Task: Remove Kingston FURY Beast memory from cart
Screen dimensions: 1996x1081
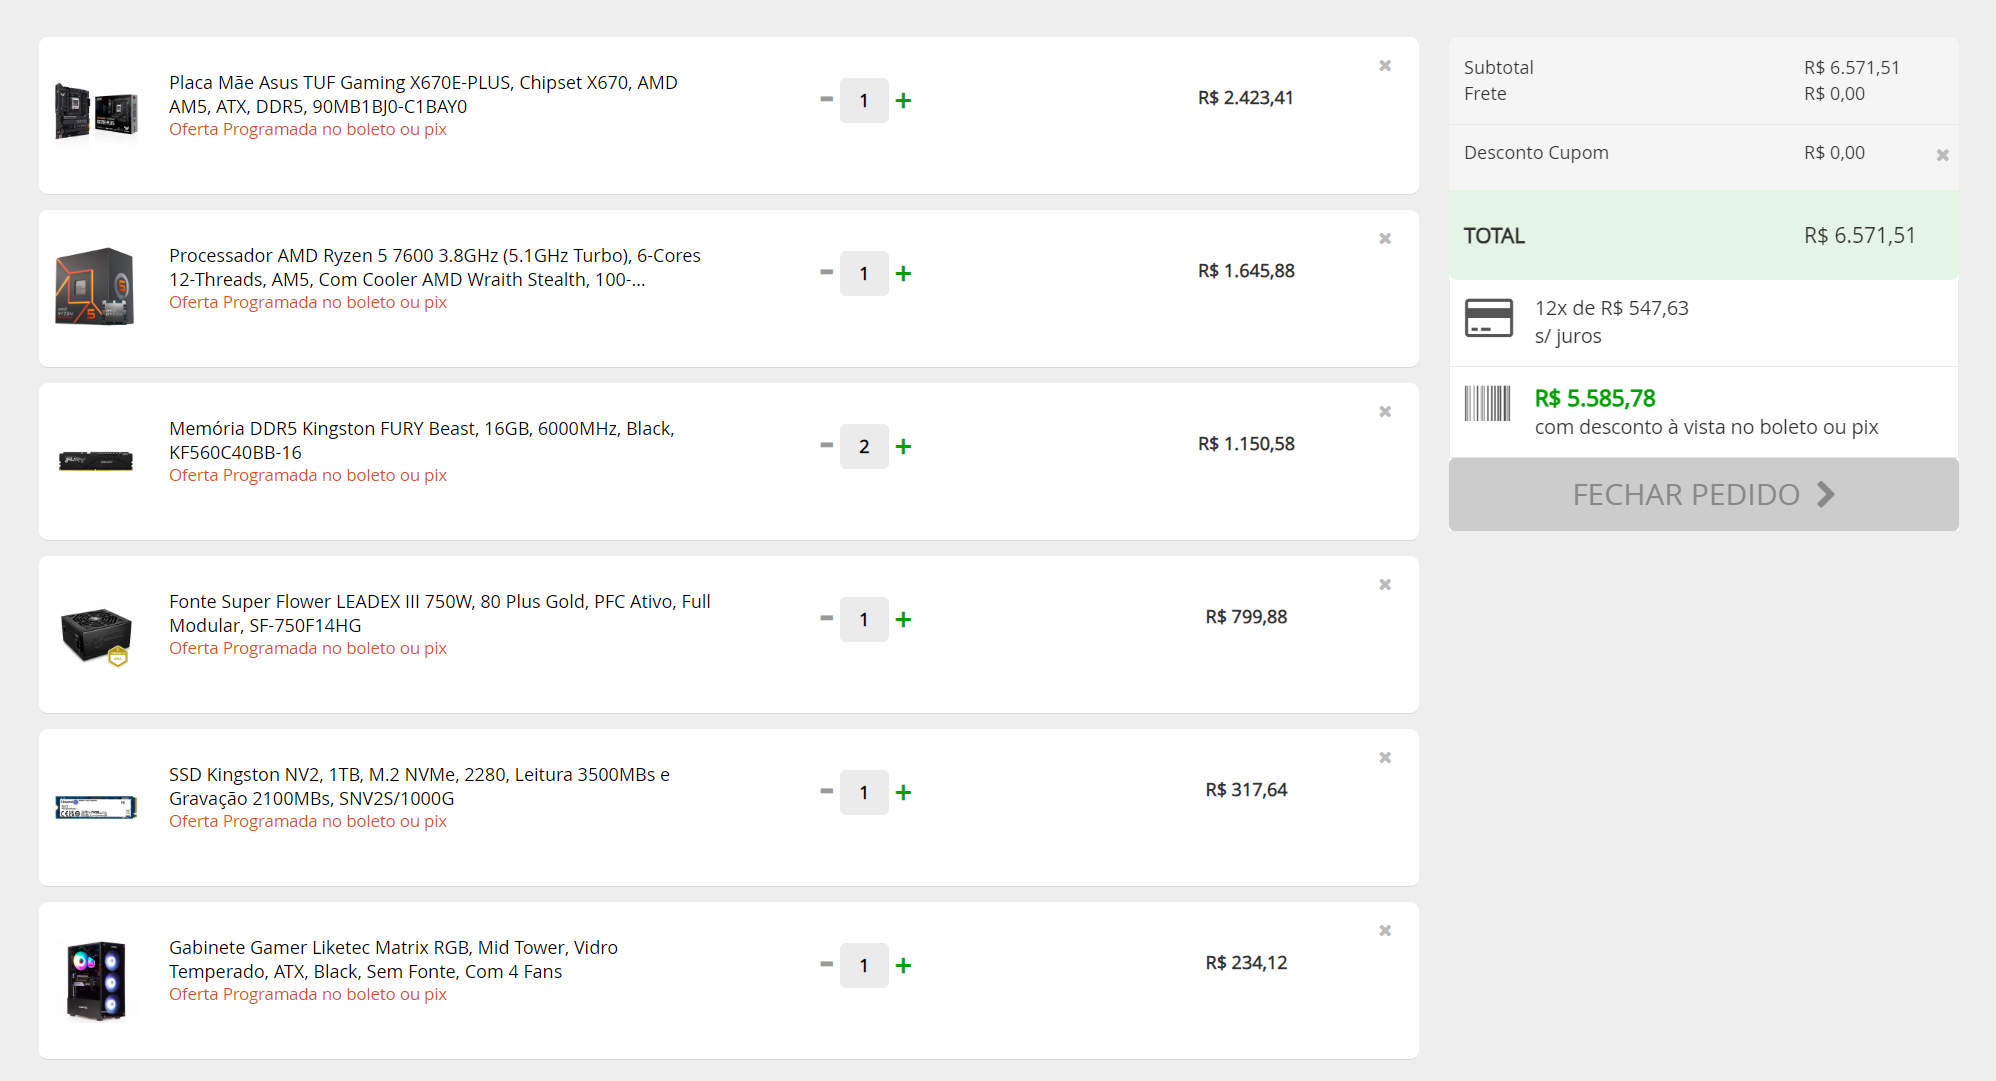Action: [x=1385, y=412]
